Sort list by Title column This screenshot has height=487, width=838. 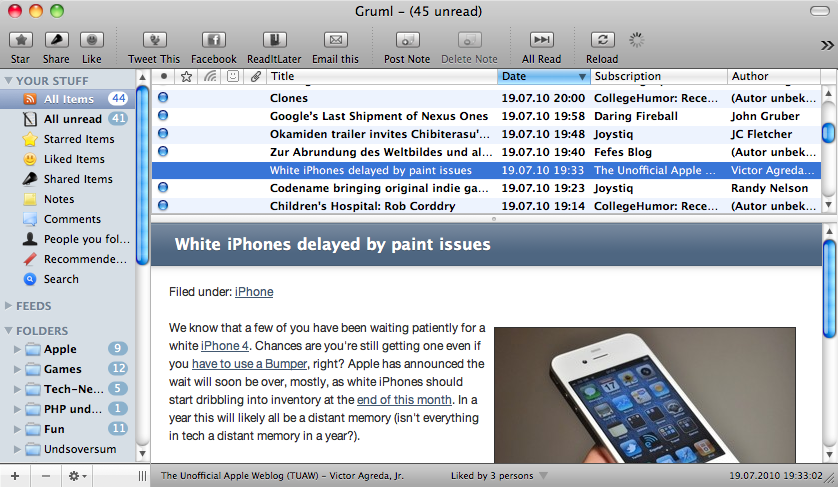[382, 76]
